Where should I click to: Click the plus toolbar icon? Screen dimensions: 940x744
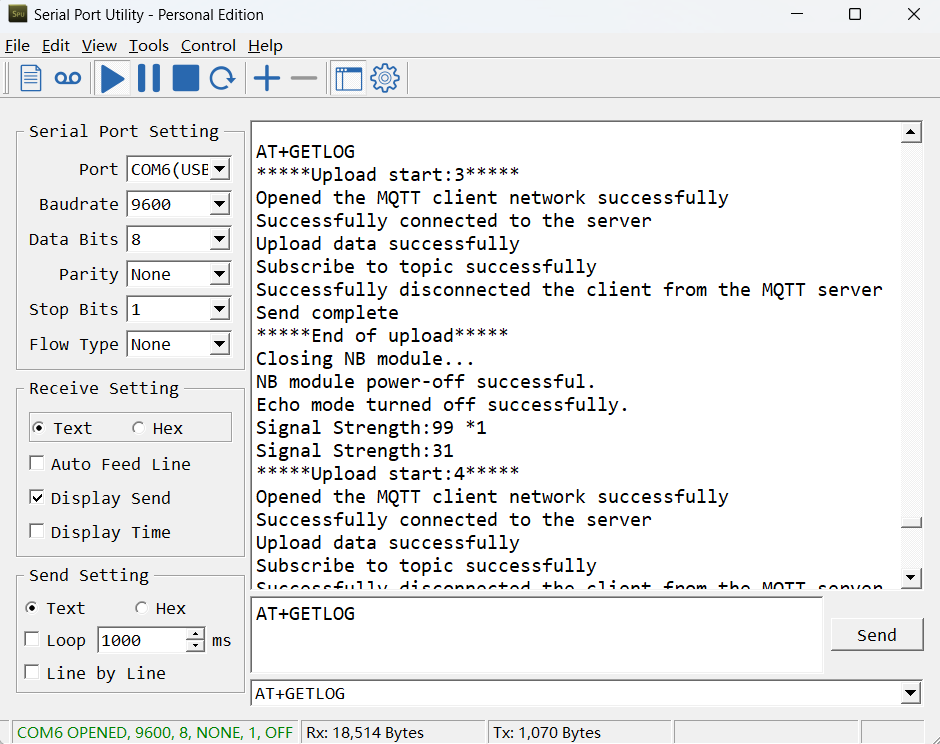click(x=267, y=79)
